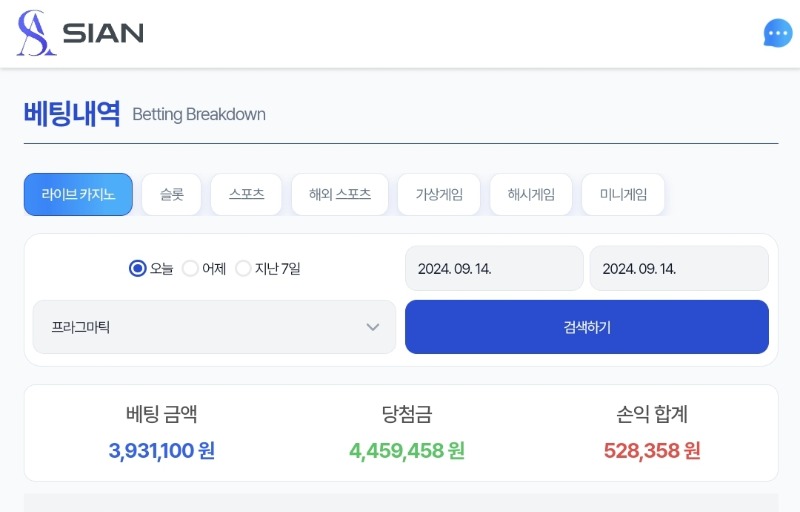Switch to the 슬롯 tab
This screenshot has height=512, width=800.
(x=171, y=194)
